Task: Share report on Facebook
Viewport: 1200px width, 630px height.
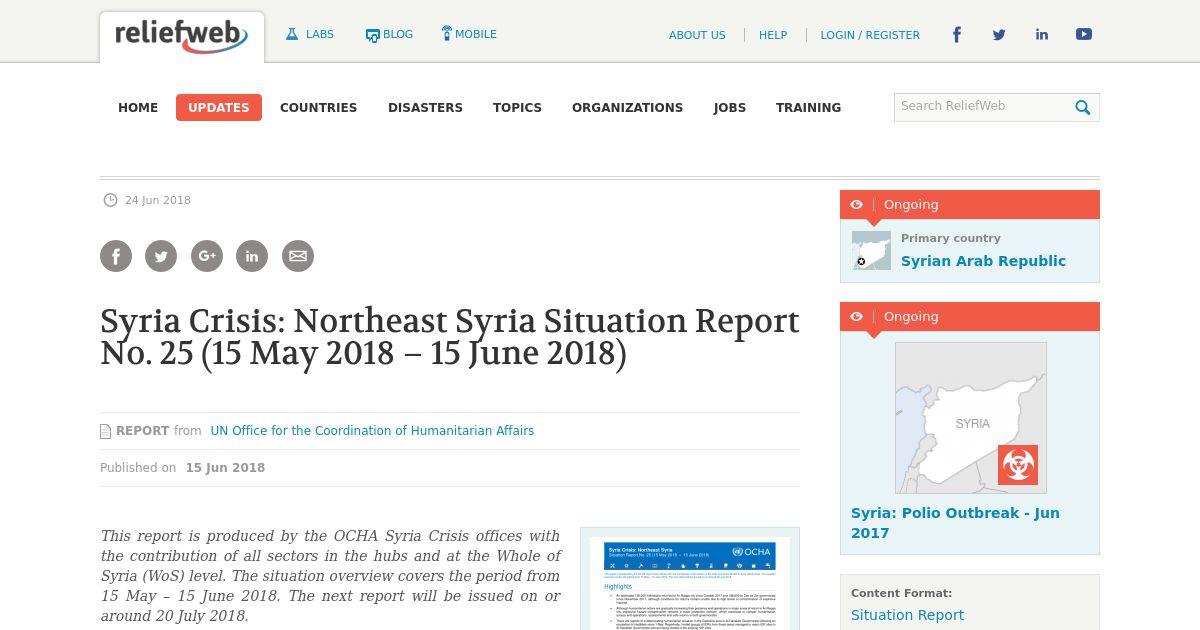Action: [116, 256]
